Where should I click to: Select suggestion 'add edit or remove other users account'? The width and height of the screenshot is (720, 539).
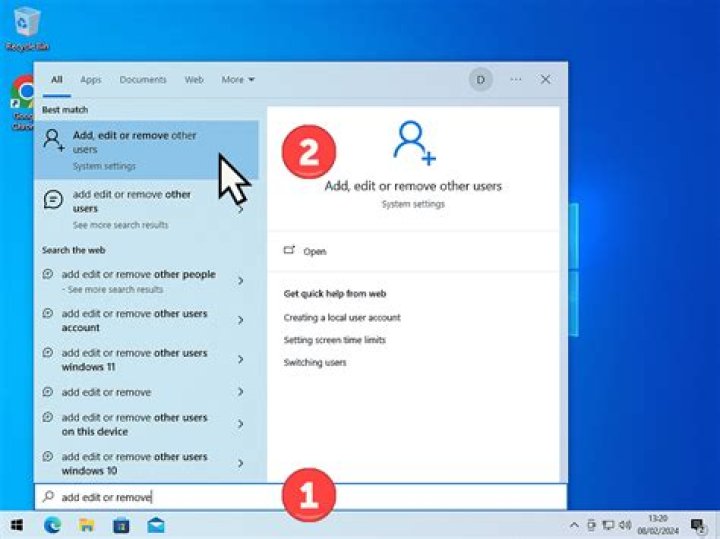[135, 320]
